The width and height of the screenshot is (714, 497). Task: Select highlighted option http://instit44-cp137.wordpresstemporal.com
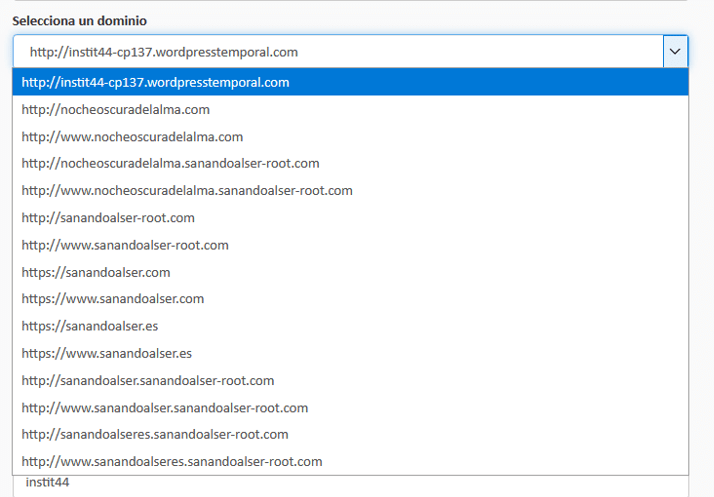pos(351,82)
